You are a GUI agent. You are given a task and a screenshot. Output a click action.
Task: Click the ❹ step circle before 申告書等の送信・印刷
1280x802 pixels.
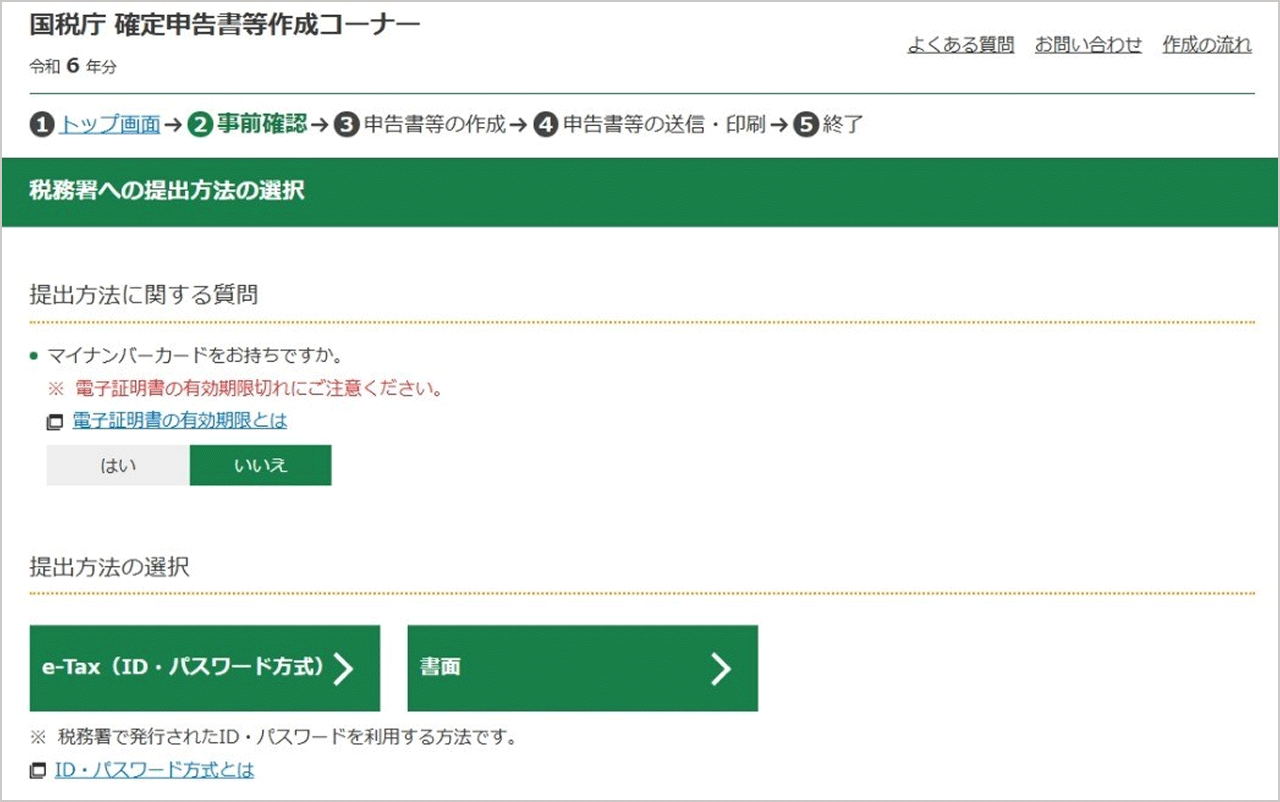[545, 125]
